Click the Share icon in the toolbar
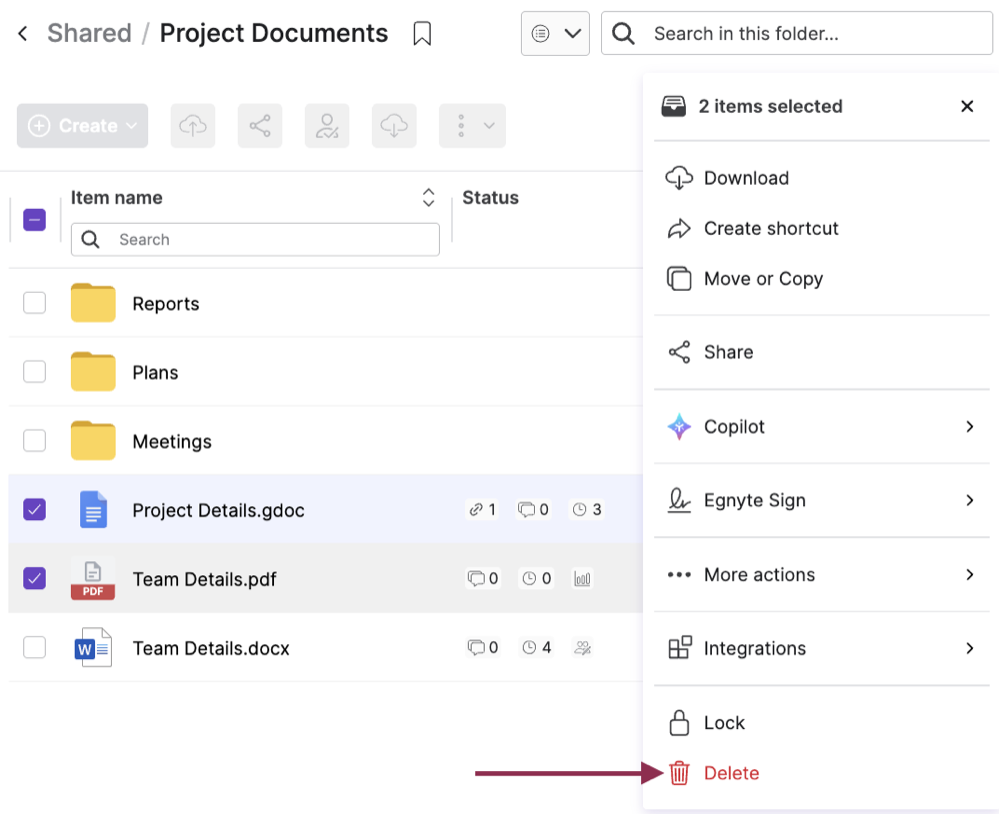Image resolution: width=999 pixels, height=814 pixels. pos(260,125)
